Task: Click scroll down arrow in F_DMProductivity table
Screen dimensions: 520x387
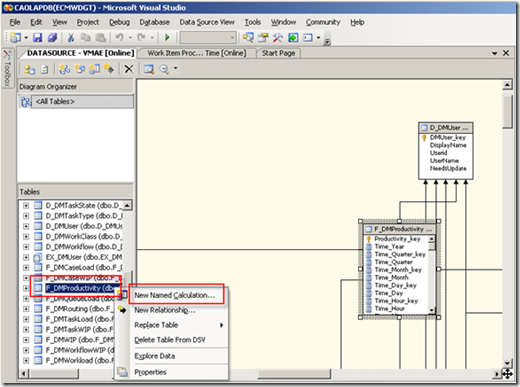Action: (x=432, y=310)
